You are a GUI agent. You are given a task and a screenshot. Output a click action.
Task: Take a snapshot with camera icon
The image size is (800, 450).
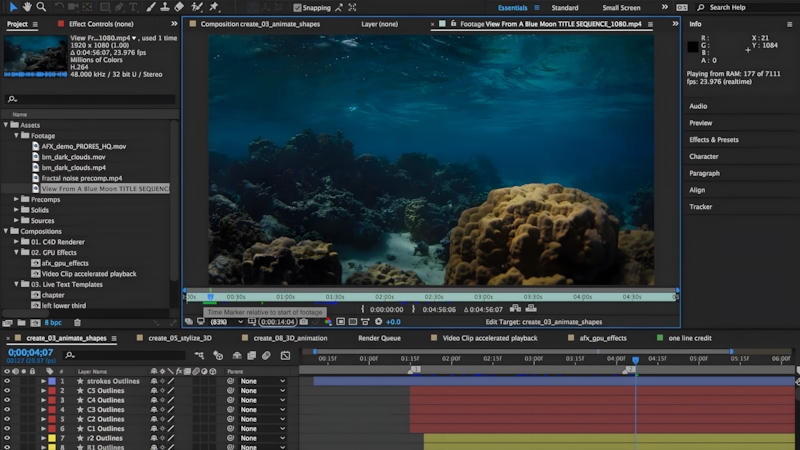click(x=304, y=322)
